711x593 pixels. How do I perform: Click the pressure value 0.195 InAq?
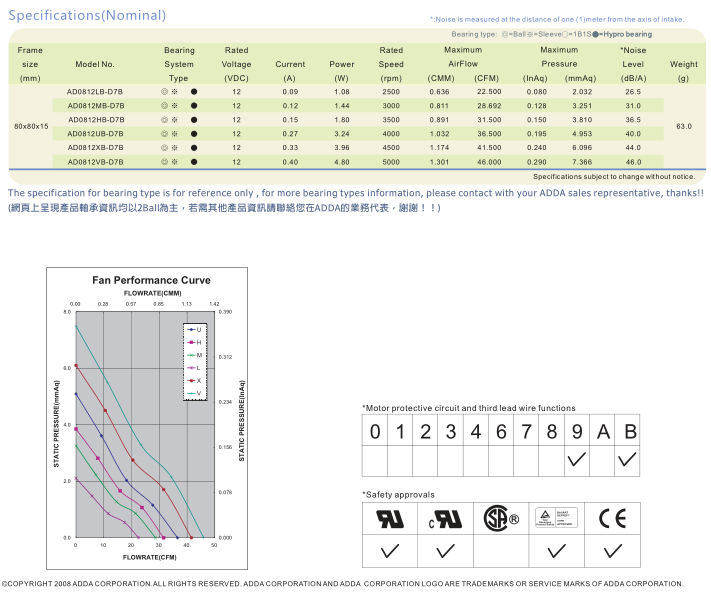point(536,134)
